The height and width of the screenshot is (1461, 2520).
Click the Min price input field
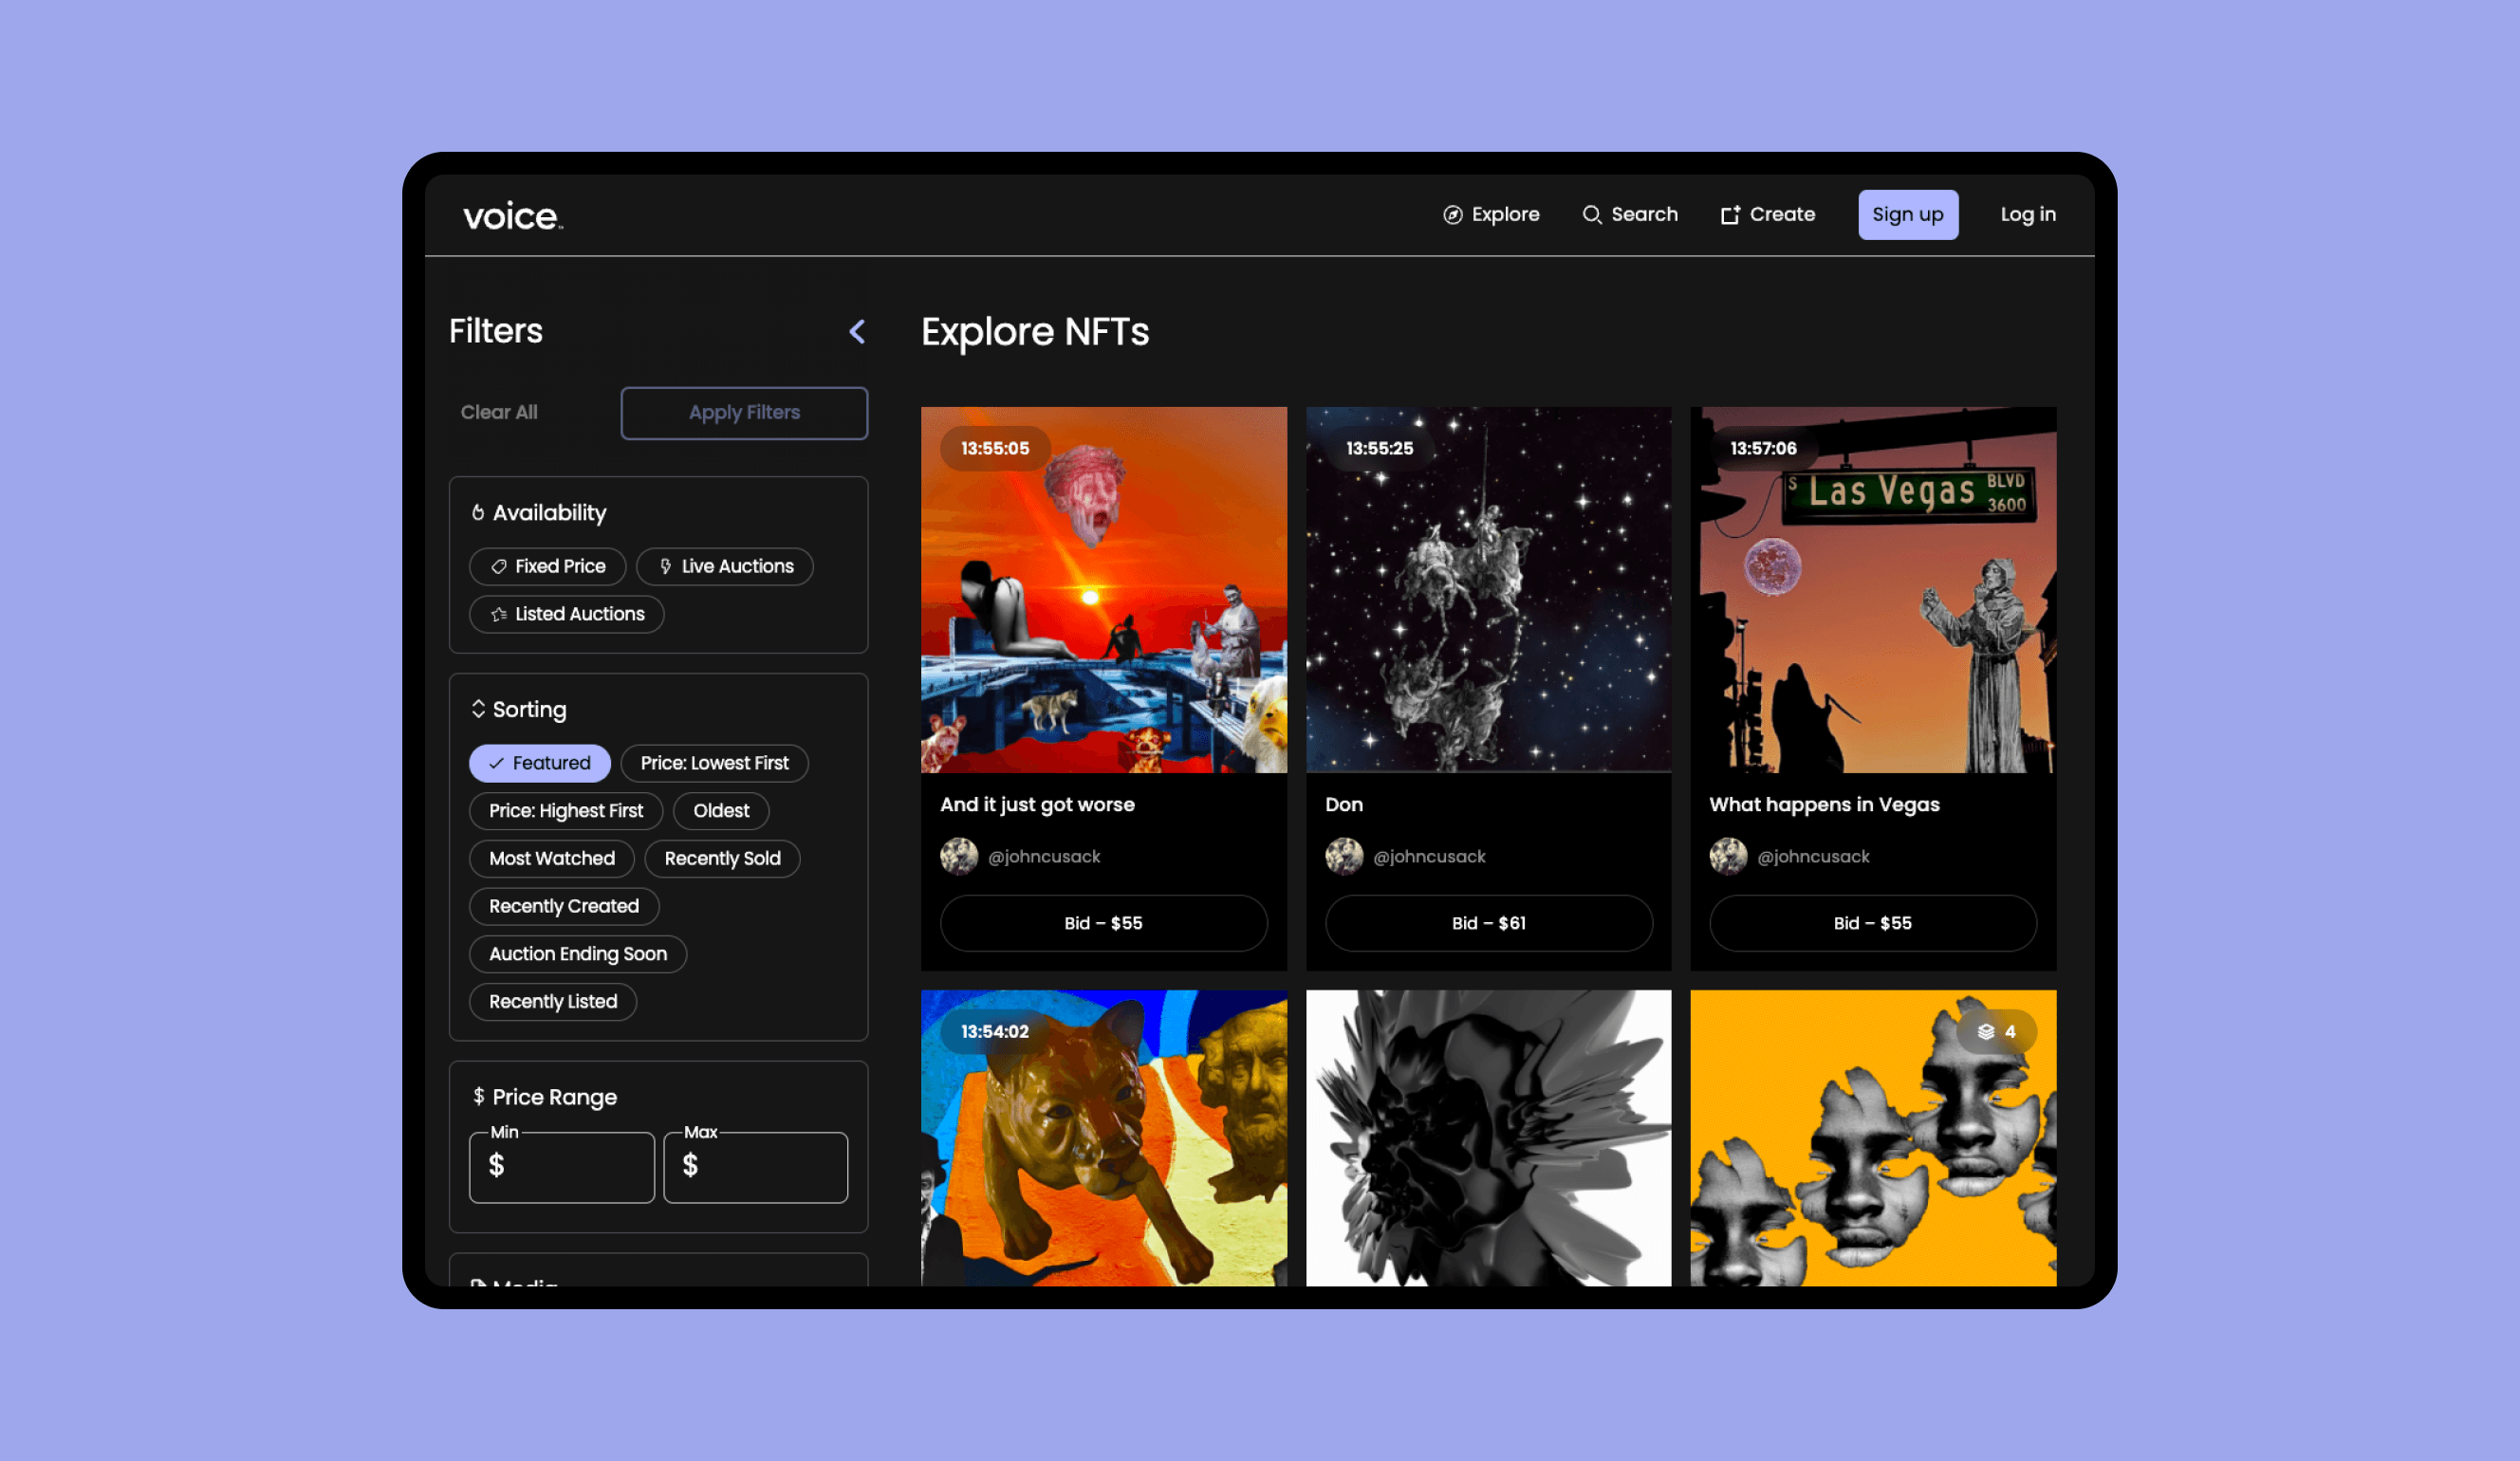[561, 1167]
